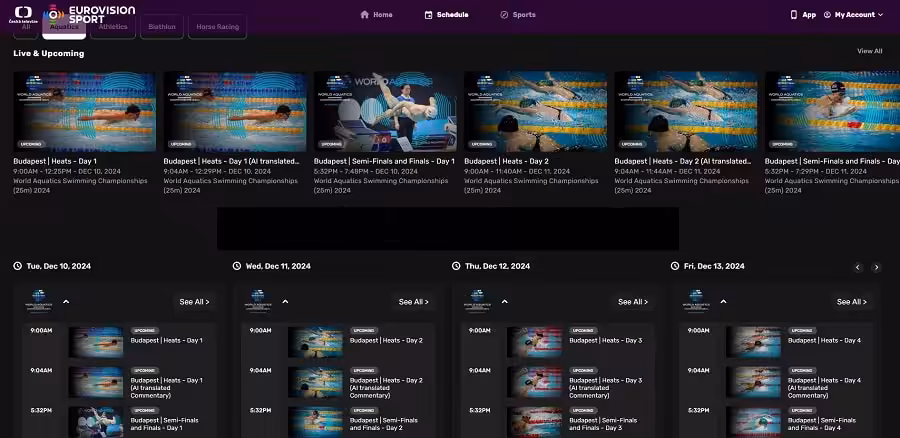Click 'Budapest | Heats - Day 4' schedule title
The height and width of the screenshot is (438, 900).
[824, 340]
